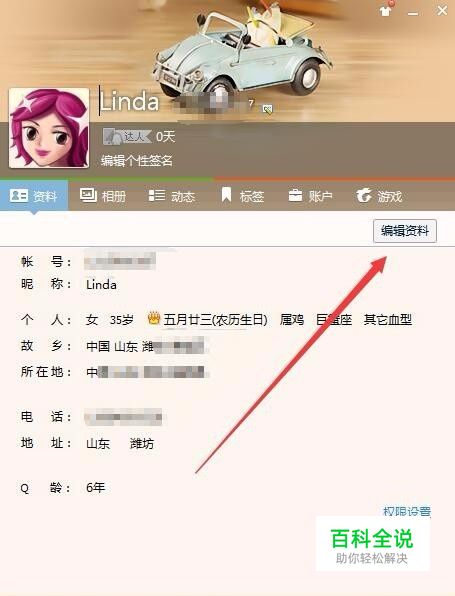455x596 pixels.
Task: Click the Linda name in header
Action: [x=129, y=101]
